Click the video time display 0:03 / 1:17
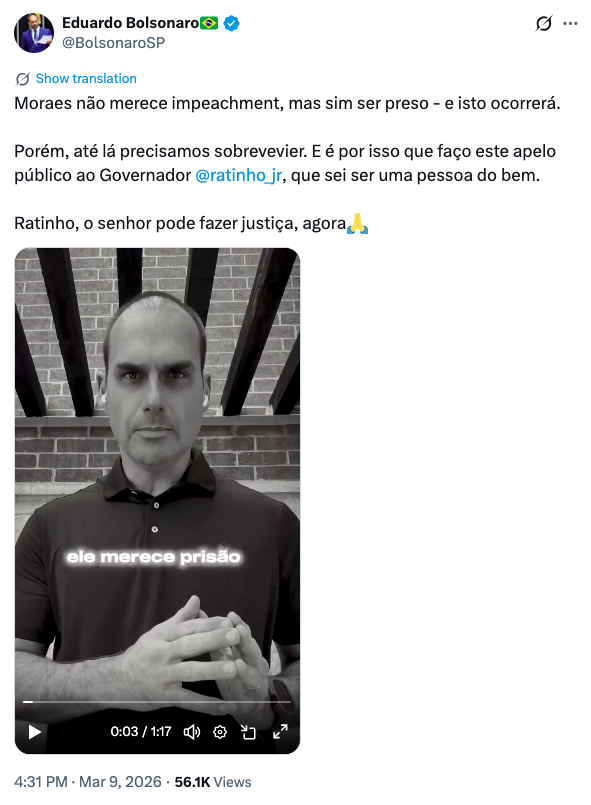The height and width of the screenshot is (805, 591). (x=141, y=732)
